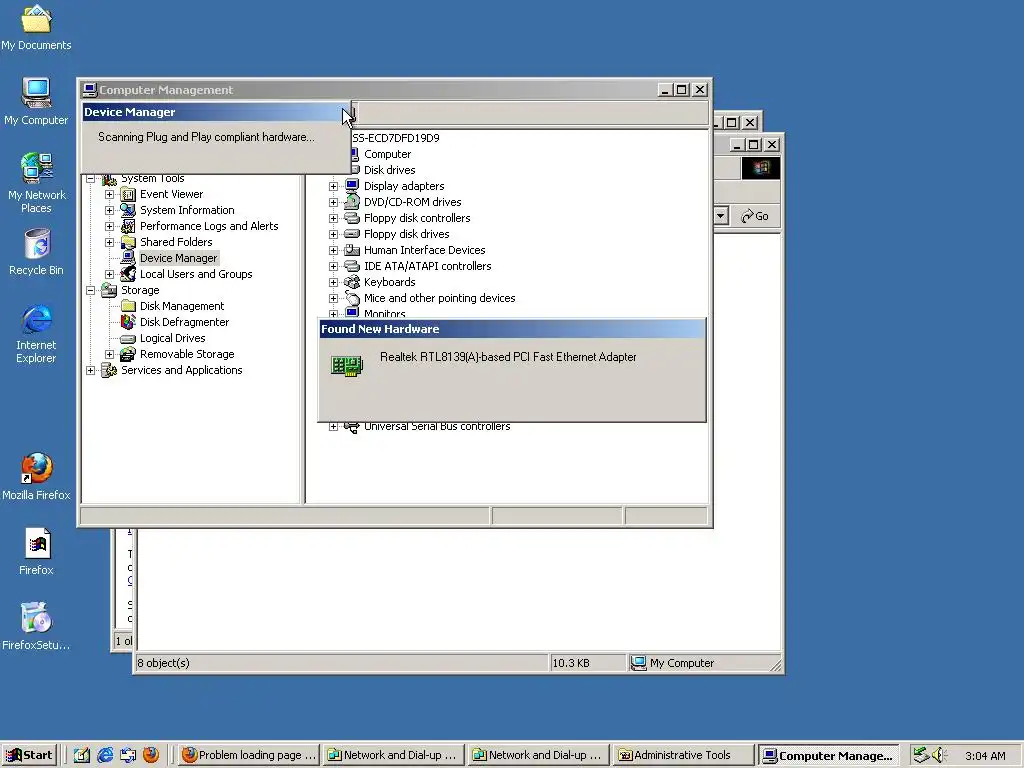1024x768 pixels.
Task: Click the 3:04 AM clock in tray
Action: [985, 756]
